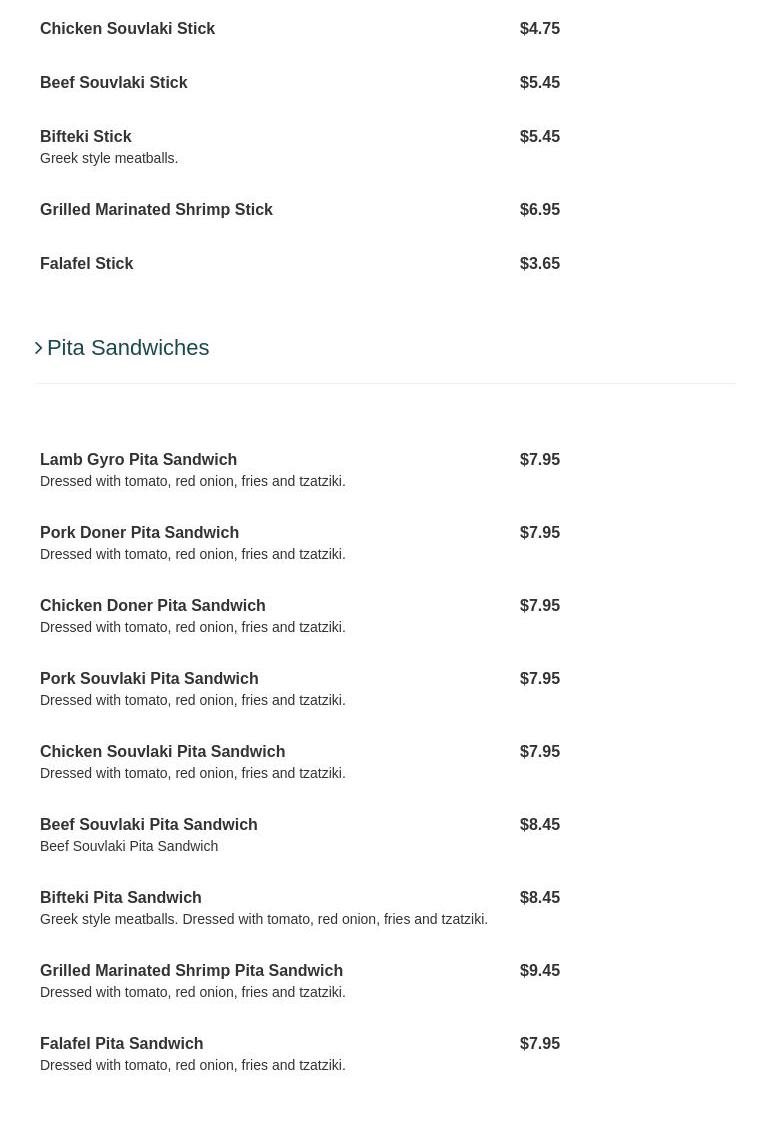
Task: Click the $6.95 shrimp stick price
Action: 540,210
